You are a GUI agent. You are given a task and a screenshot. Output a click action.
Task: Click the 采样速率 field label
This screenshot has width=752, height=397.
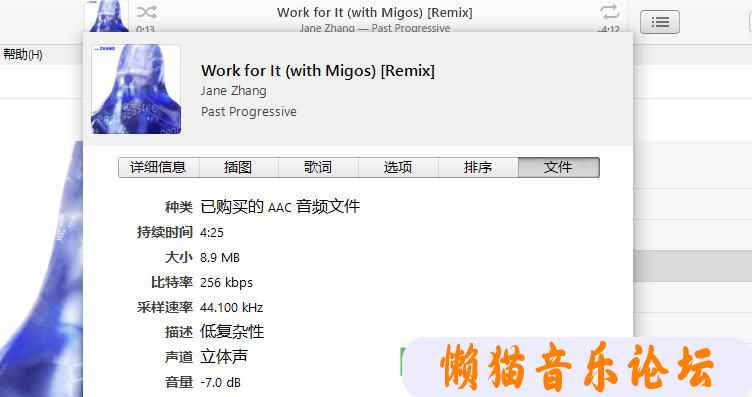pos(164,307)
